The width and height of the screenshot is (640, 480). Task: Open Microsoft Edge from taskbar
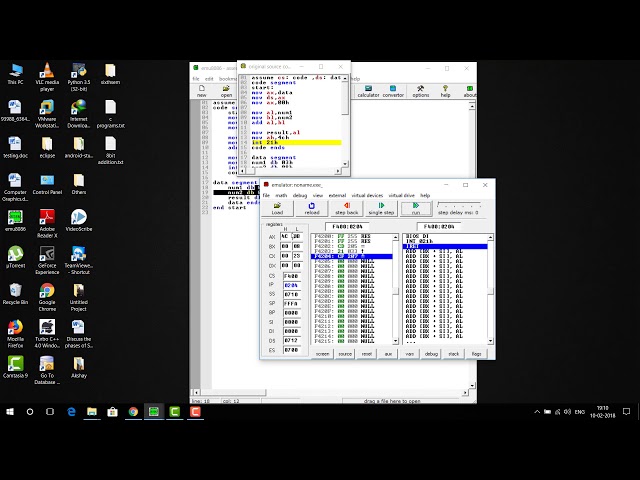[x=71, y=412]
